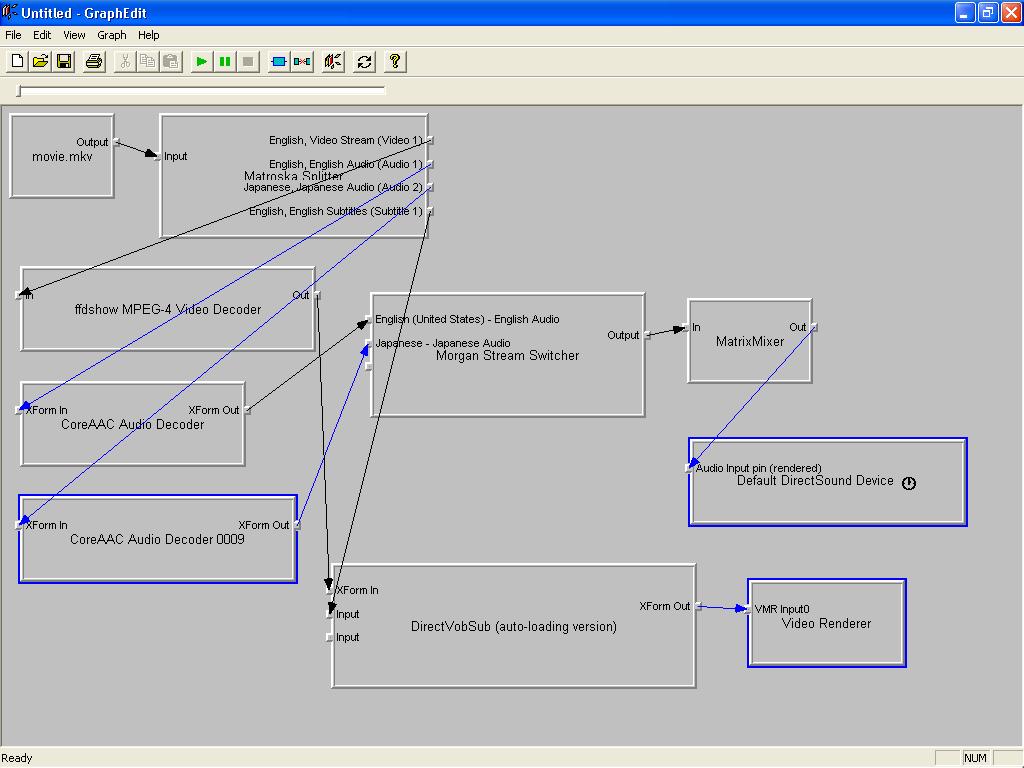This screenshot has height=768, width=1024.
Task: Click the seek slider thumb below the toolbar
Action: pos(19,91)
